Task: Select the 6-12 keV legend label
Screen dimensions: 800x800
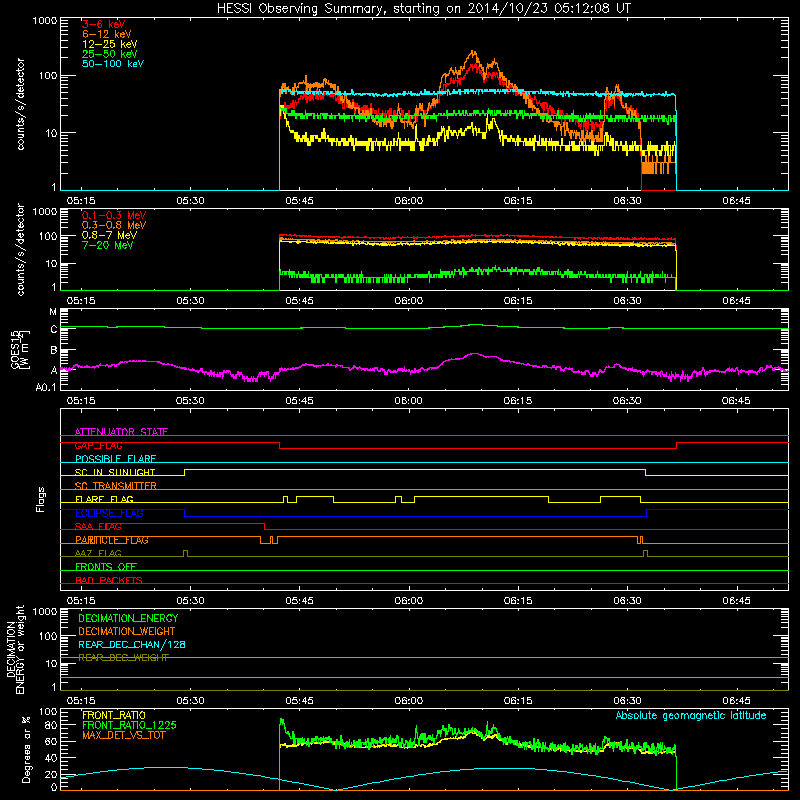Action: pos(107,34)
